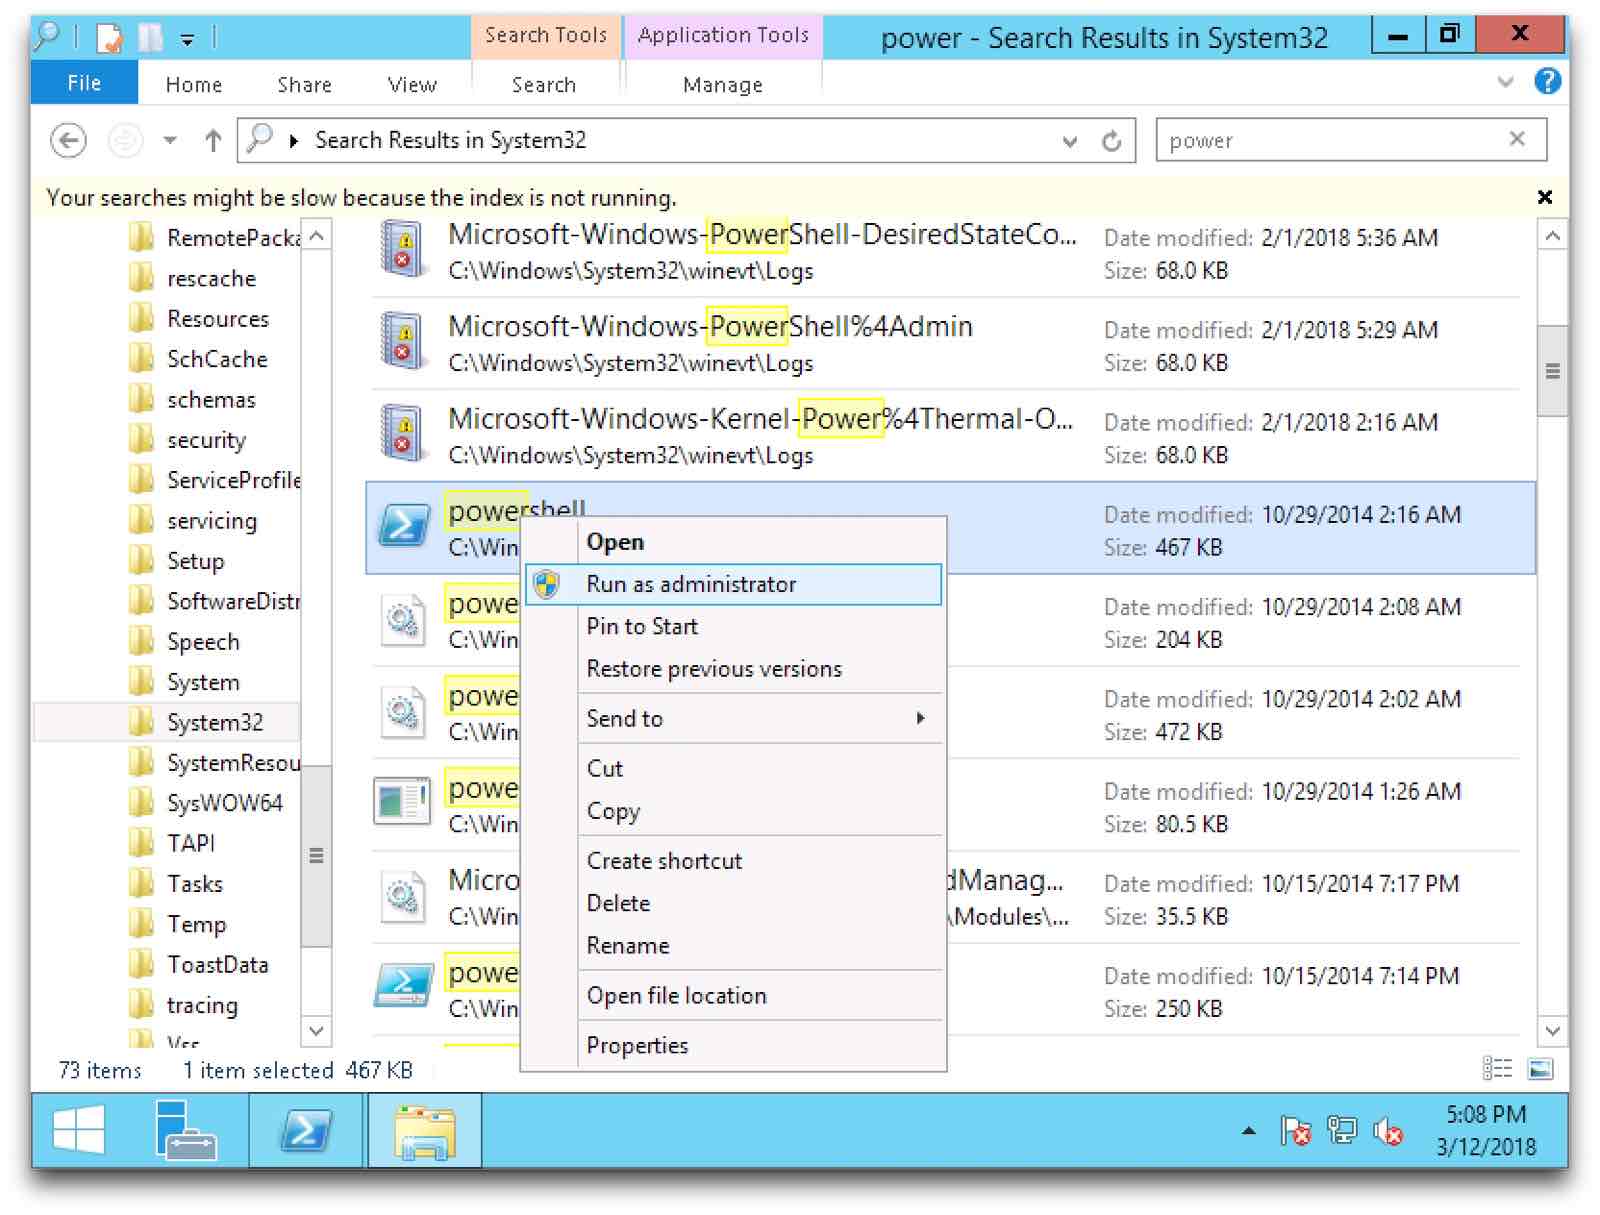Click Run as administrator in context menu
The height and width of the screenshot is (1215, 1600).
[x=733, y=584]
